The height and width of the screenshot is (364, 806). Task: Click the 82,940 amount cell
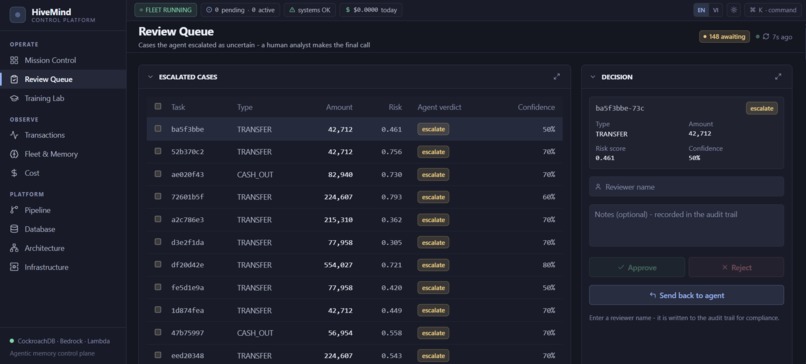click(x=340, y=174)
